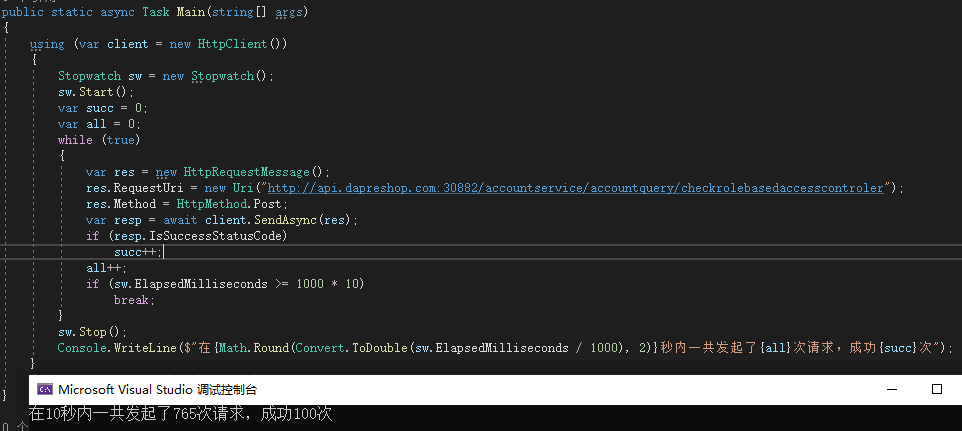Click 'sw.ElapsedMilliseconds >= 1000 * 10' condition
The width and height of the screenshot is (962, 431).
[236, 284]
